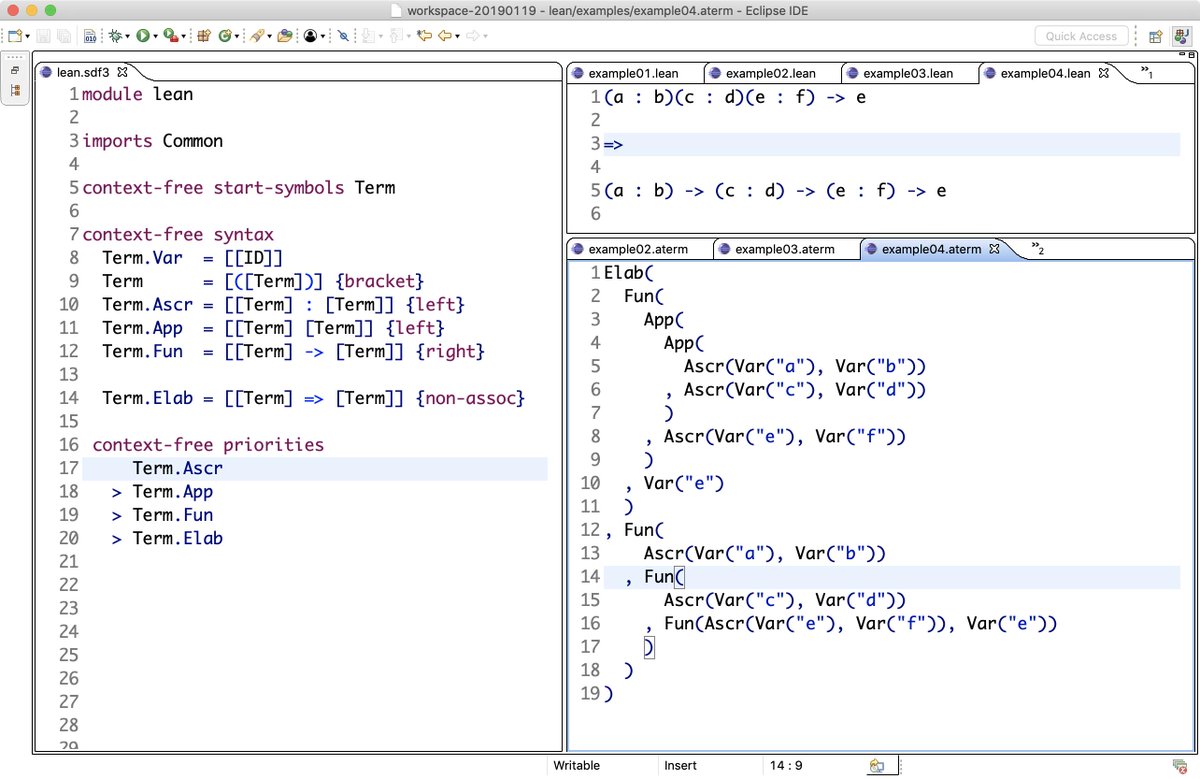Screen dimensions: 1200x779
Task: Click the New Java Package icon
Action: point(204,36)
